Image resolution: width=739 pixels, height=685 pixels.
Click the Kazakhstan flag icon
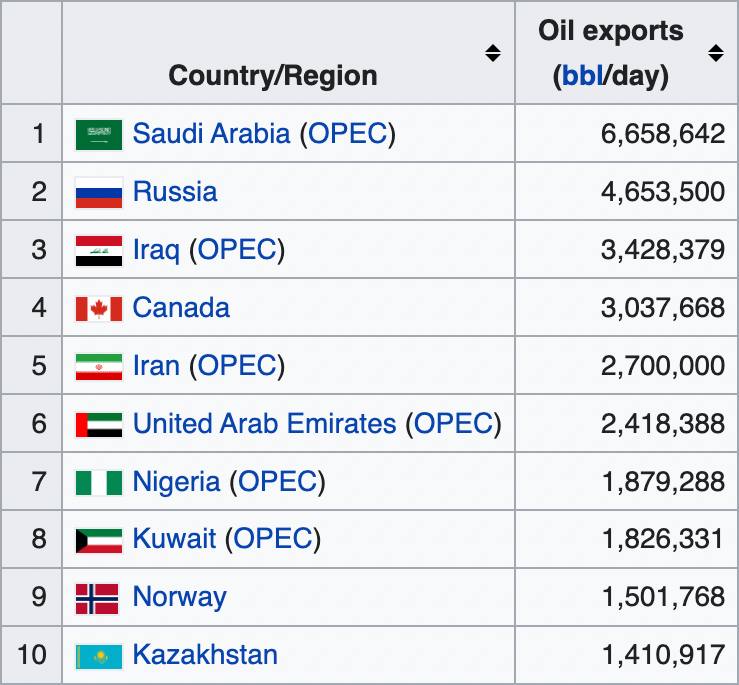(x=99, y=657)
